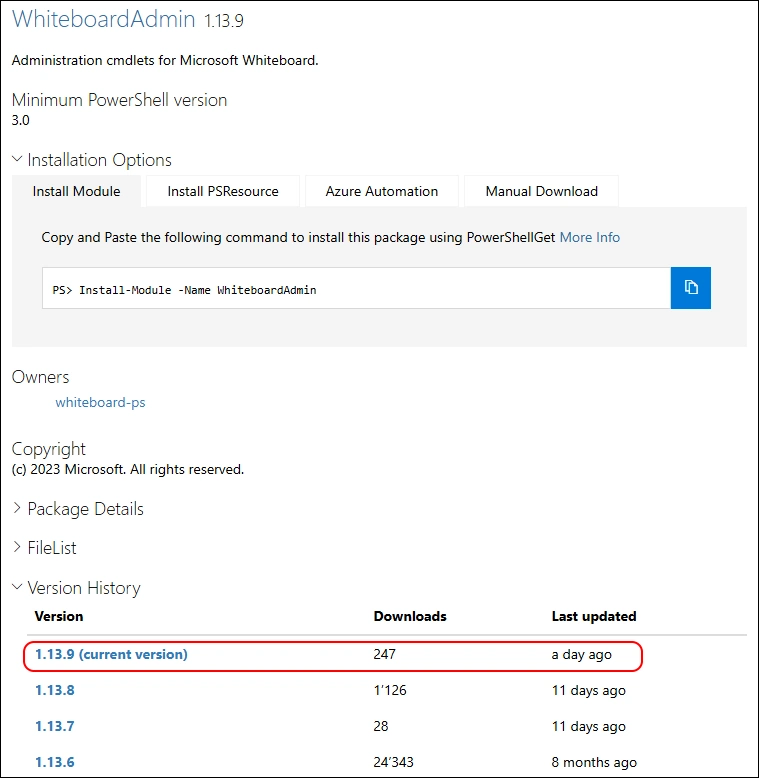Screen dimensions: 759x778
Task: Open the Azure Automation tab
Action: coord(381,191)
